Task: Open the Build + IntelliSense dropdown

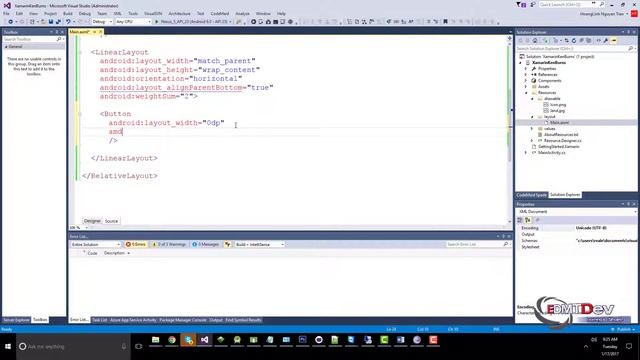Action: point(260,244)
